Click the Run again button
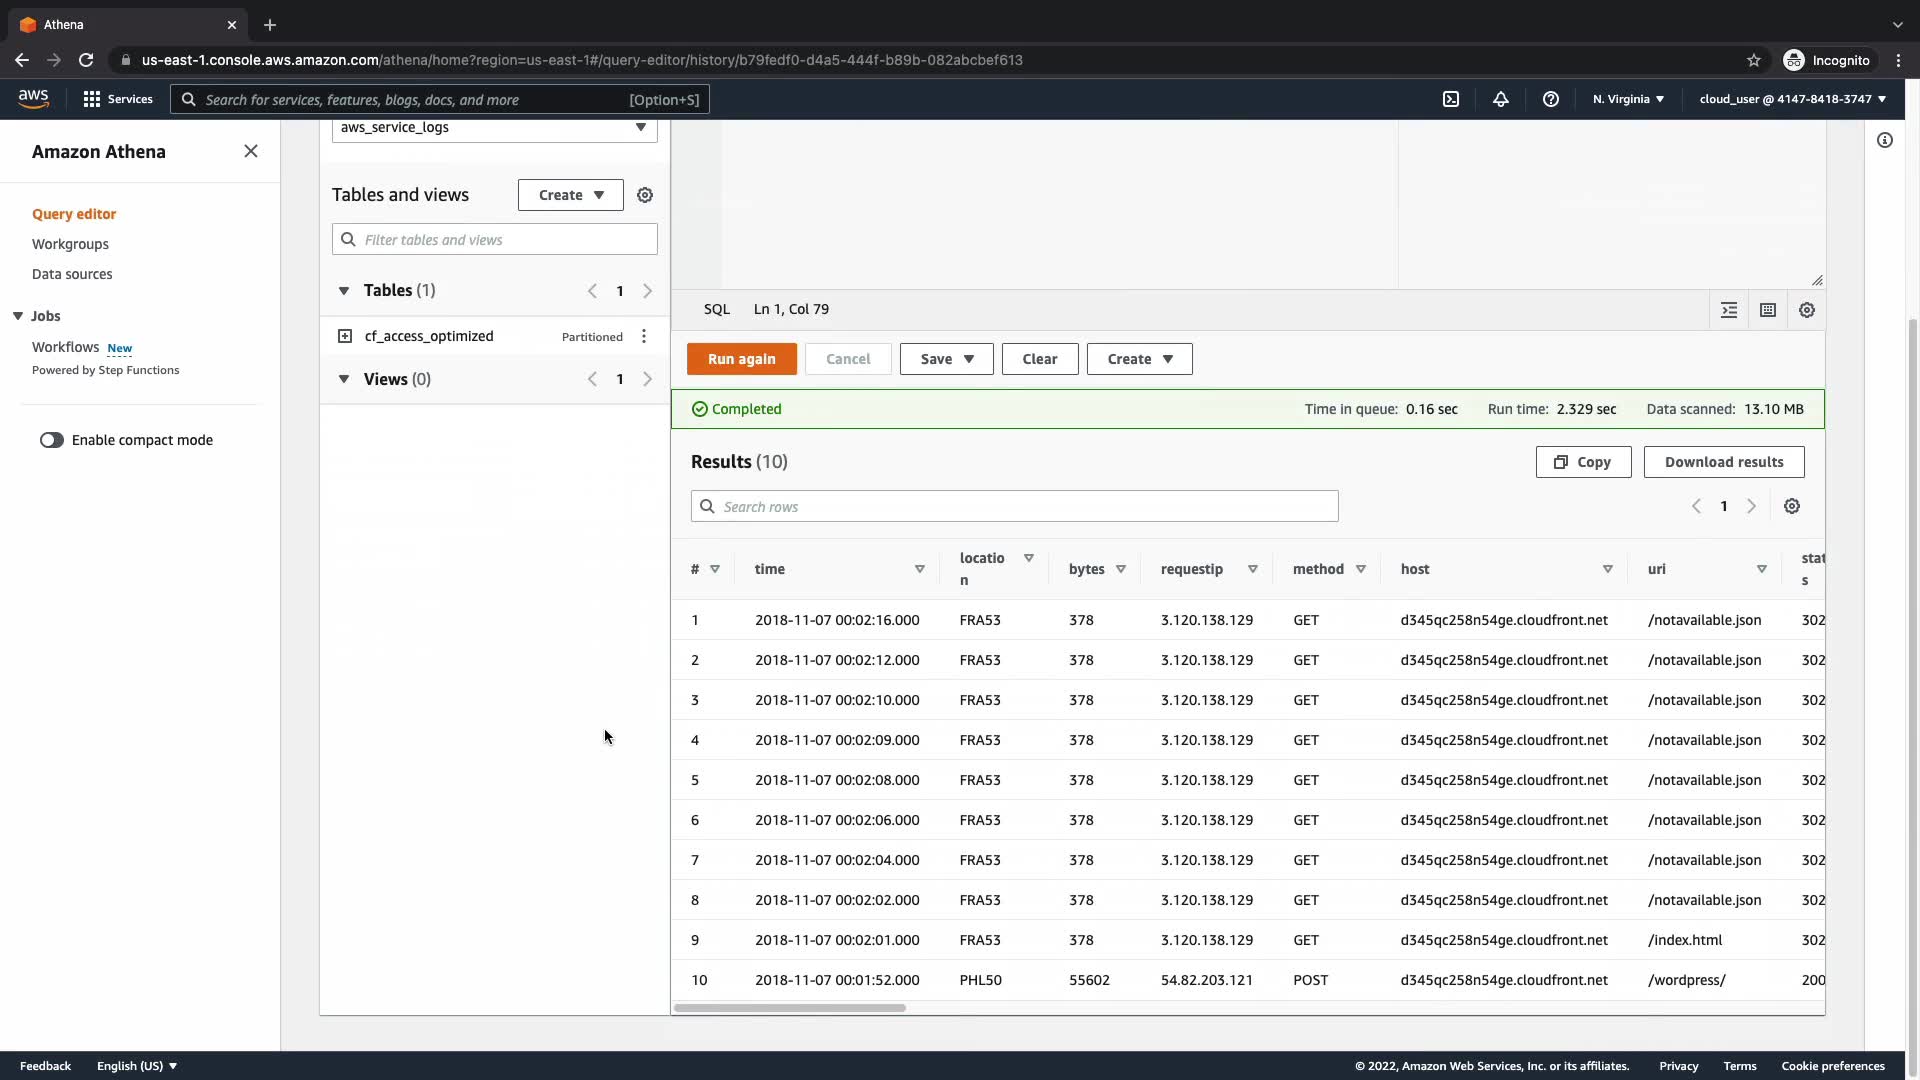Screen dimensions: 1920x1080 [x=741, y=359]
